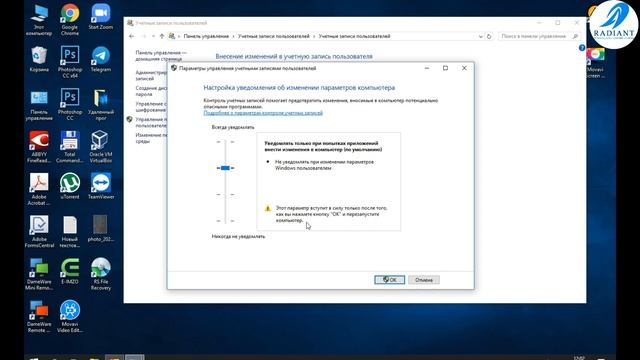Set slider to the top Всегда уведомлять level
Image resolution: width=640 pixels, height=360 pixels.
pyautogui.click(x=225, y=142)
